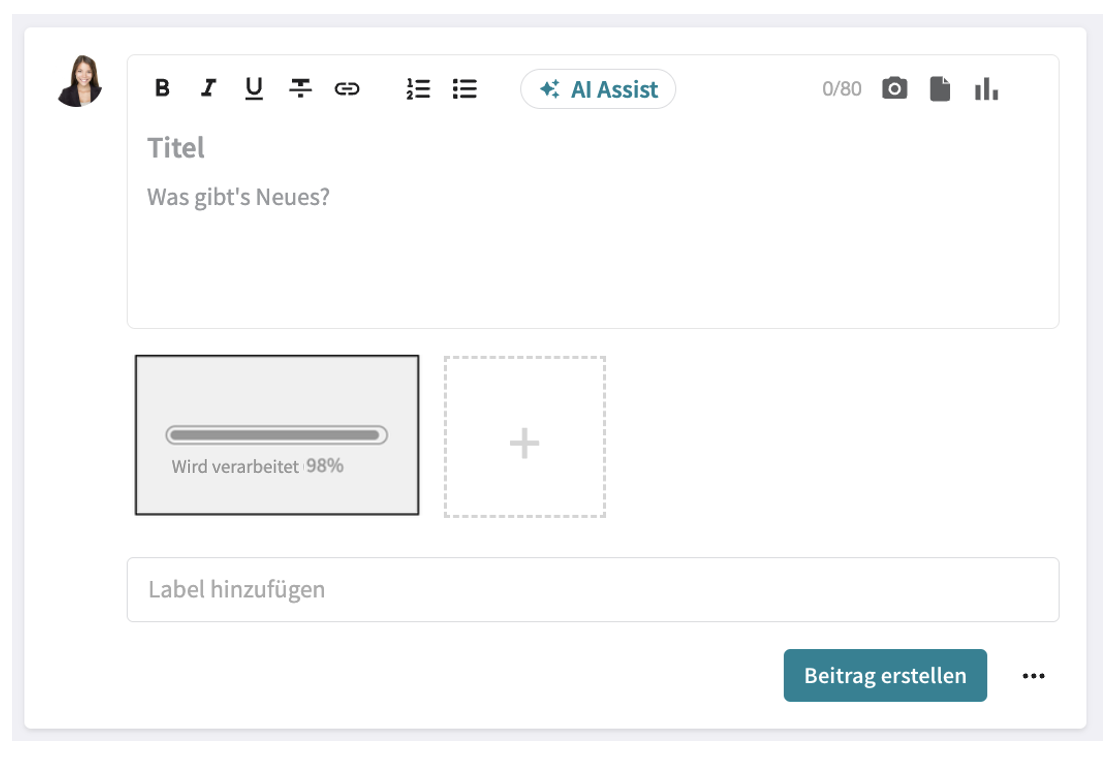The image size is (1118, 760).
Task: Click the 0/80 character counter
Action: click(x=841, y=88)
